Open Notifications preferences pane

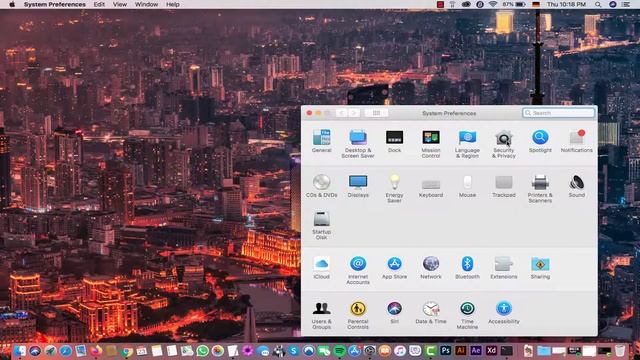coord(576,141)
